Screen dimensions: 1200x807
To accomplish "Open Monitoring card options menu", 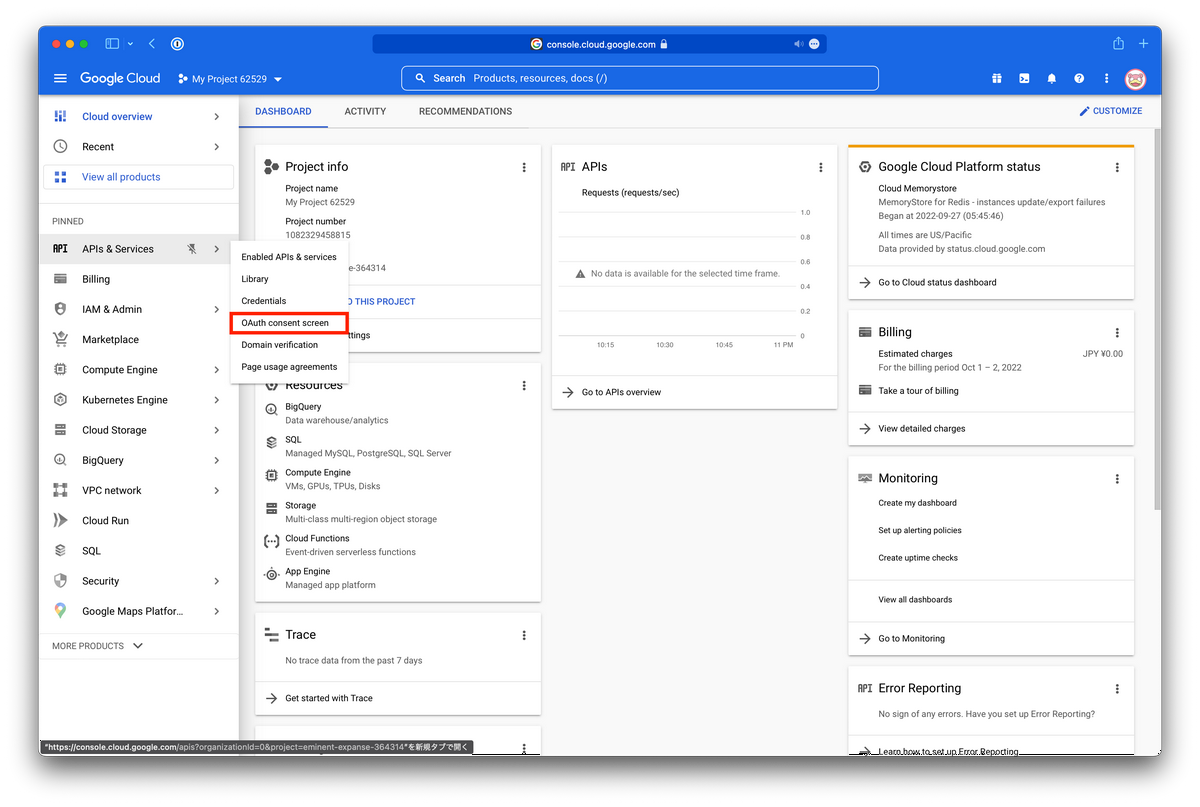I will (1117, 479).
